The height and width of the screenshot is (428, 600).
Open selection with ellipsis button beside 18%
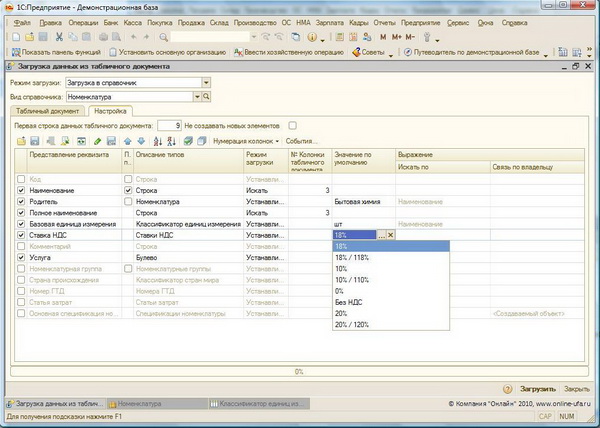[x=382, y=235]
